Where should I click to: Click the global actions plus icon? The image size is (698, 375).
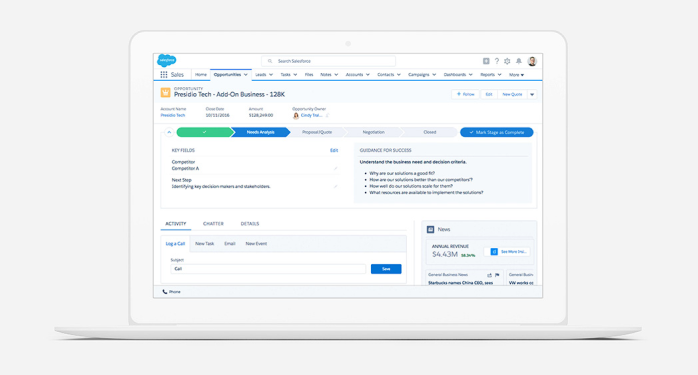(x=486, y=61)
